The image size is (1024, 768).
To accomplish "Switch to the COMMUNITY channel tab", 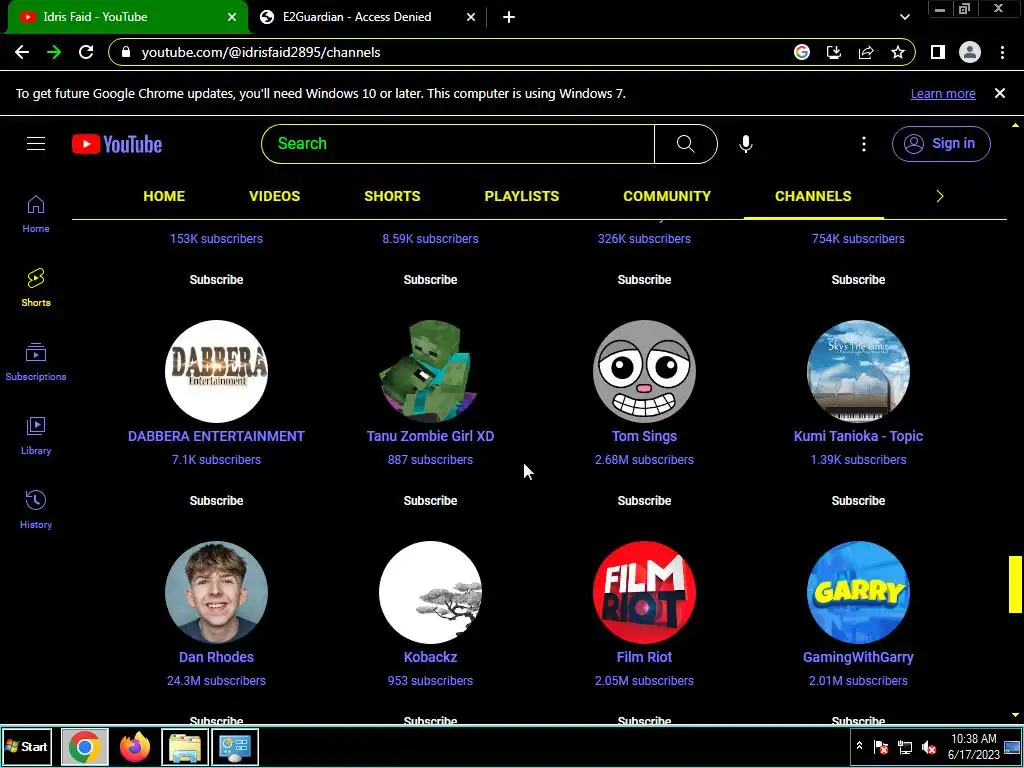I will click(667, 196).
